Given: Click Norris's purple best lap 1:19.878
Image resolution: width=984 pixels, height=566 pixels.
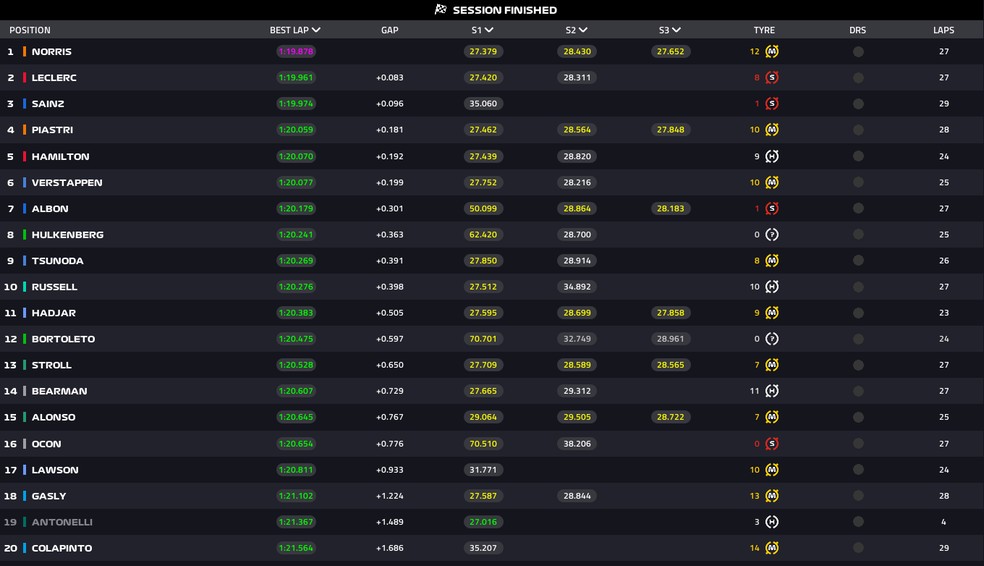Looking at the screenshot, I should [296, 51].
